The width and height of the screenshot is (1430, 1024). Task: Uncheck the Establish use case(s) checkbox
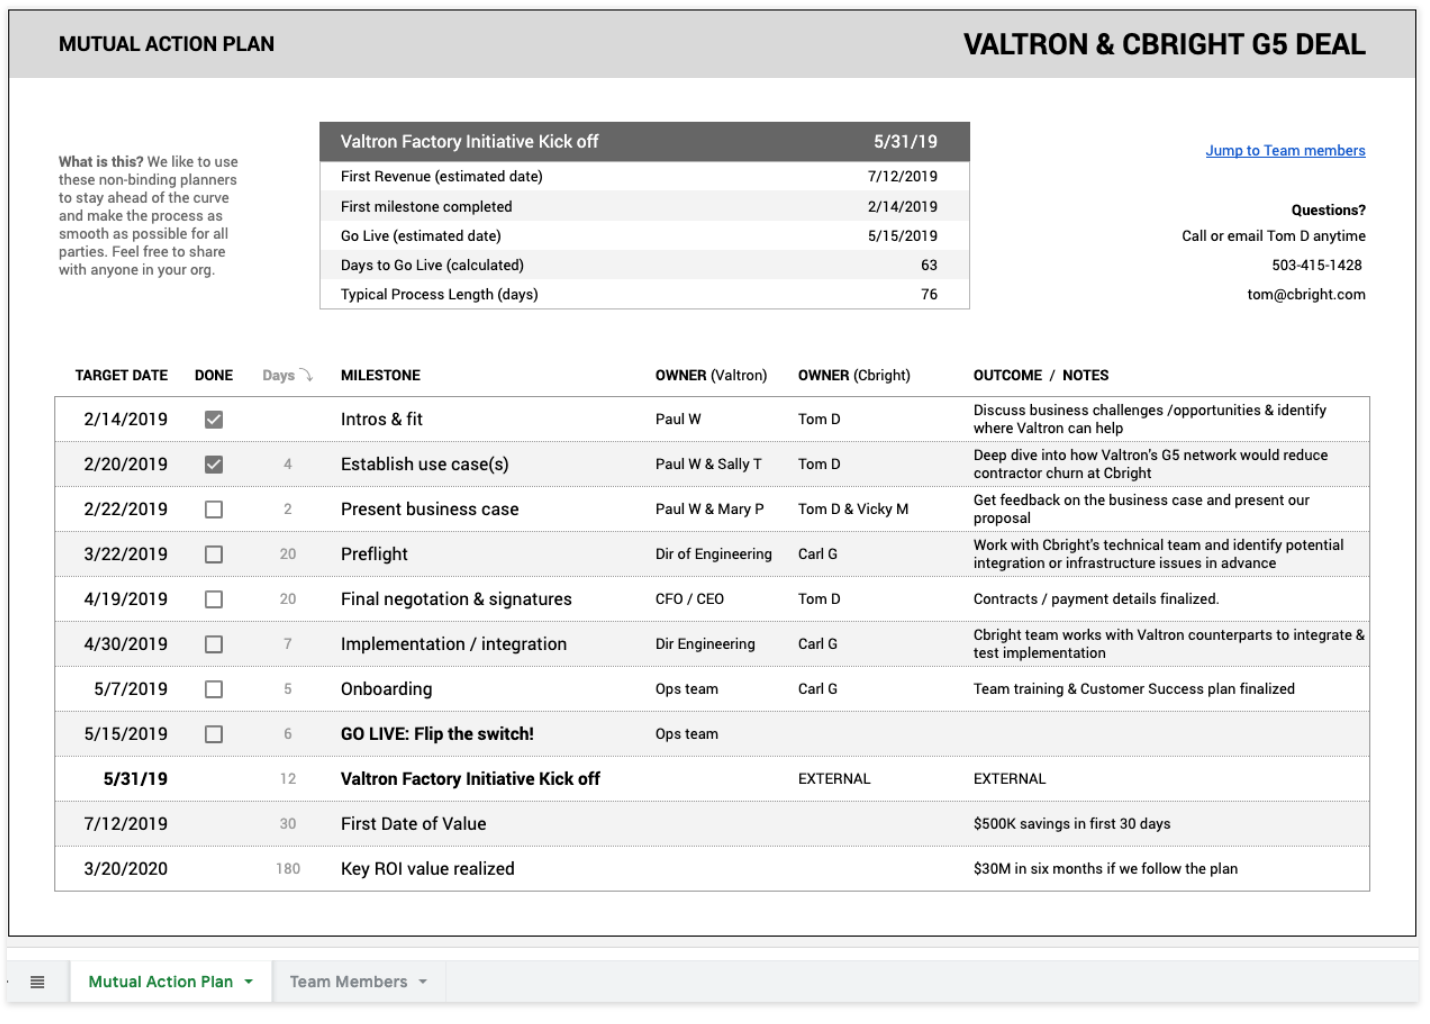tap(213, 463)
